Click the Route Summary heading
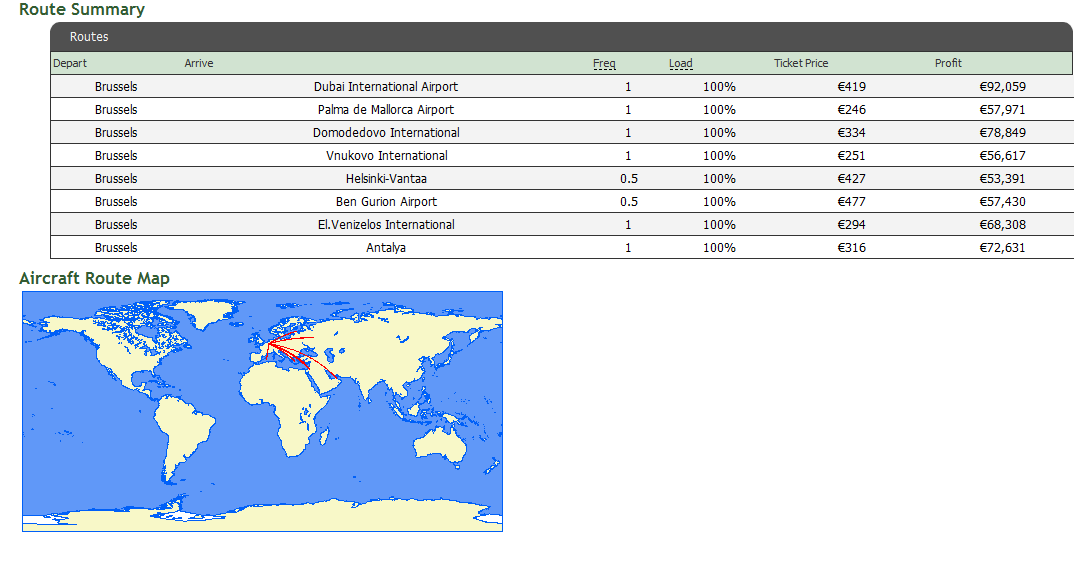 click(82, 10)
